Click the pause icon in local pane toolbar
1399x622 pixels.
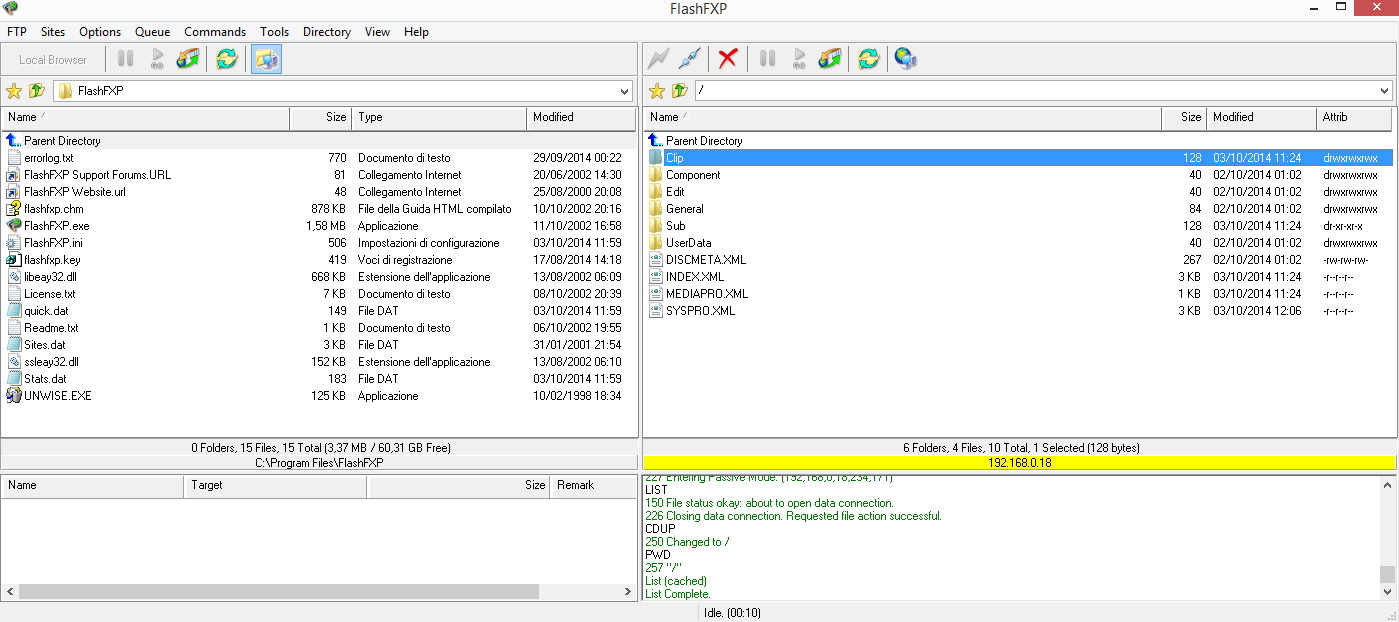pyautogui.click(x=126, y=59)
